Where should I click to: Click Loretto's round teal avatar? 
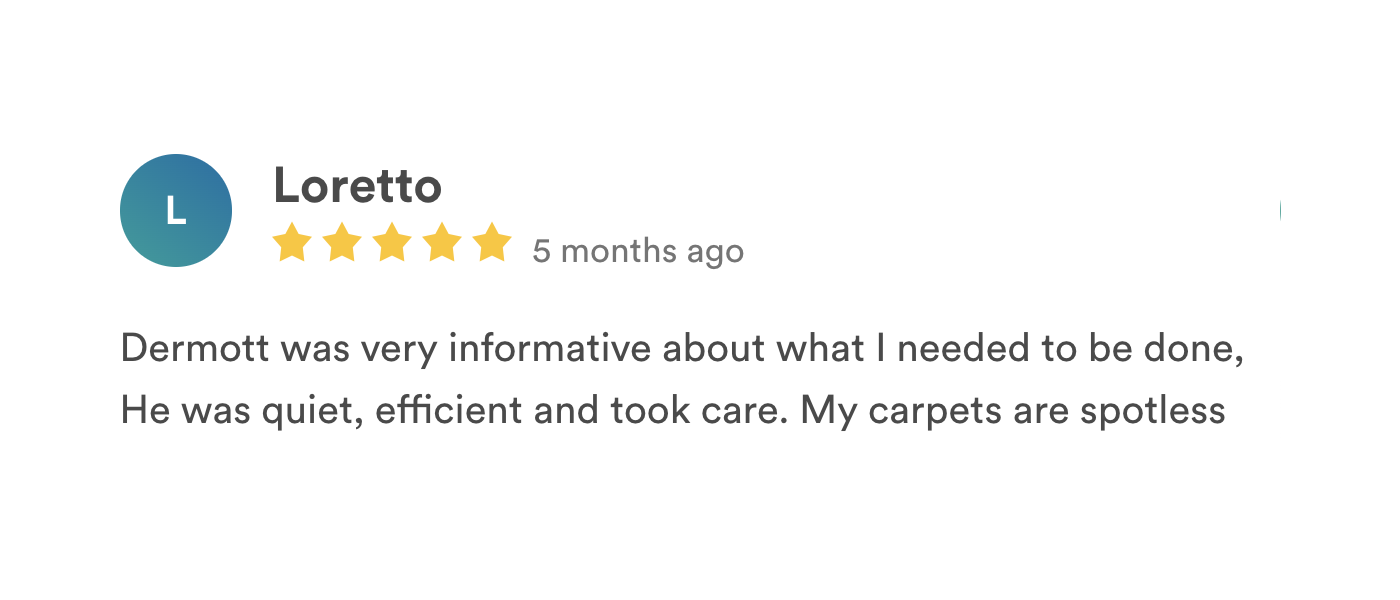[x=176, y=210]
